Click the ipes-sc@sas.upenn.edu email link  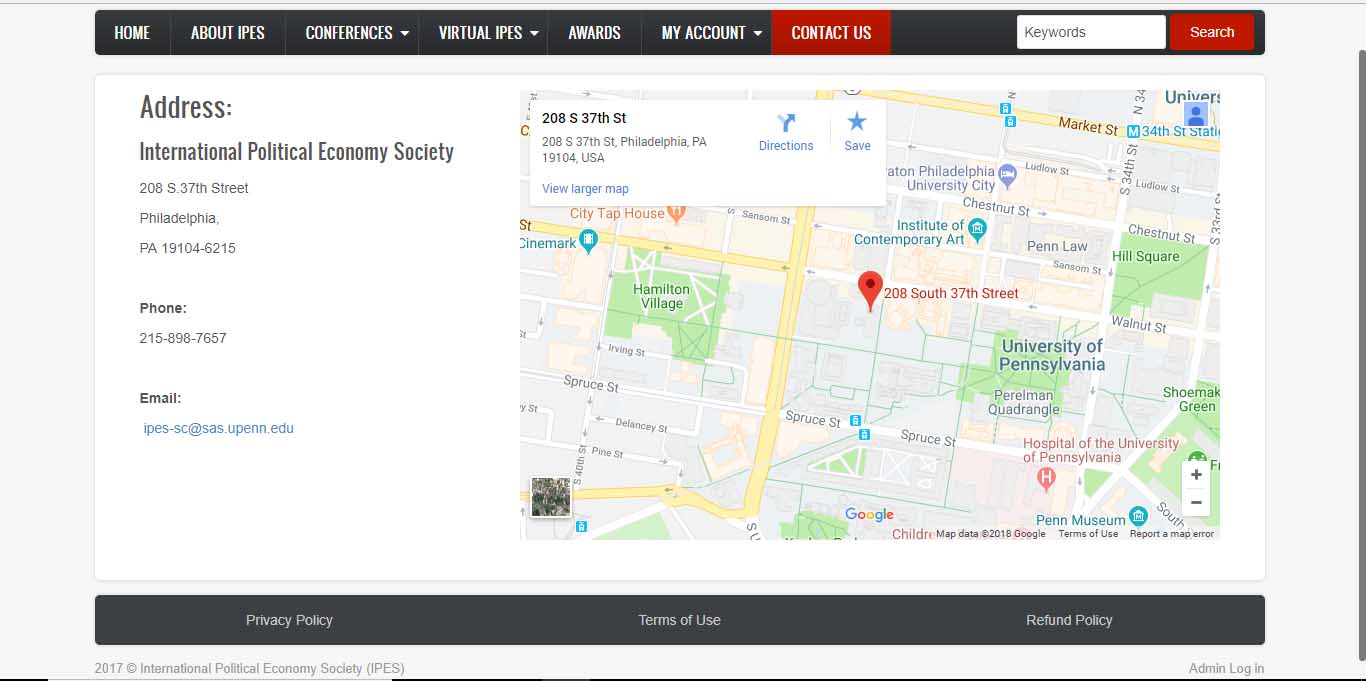[219, 428]
